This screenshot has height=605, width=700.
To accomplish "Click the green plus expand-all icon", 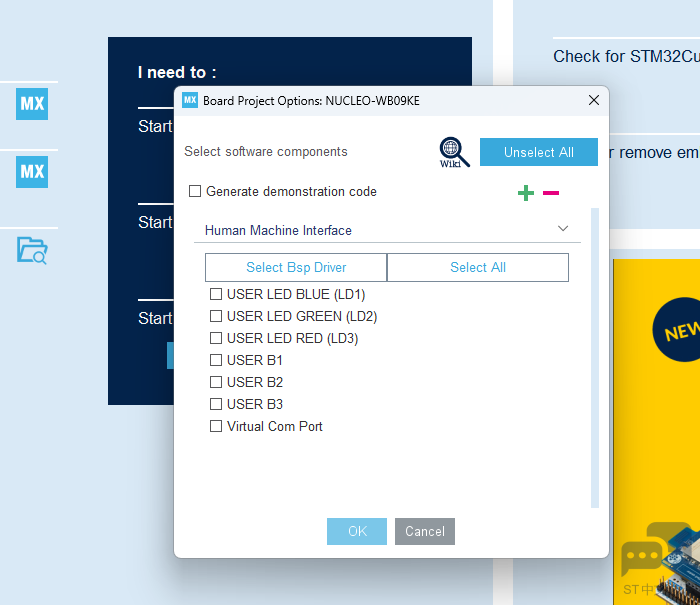I will click(526, 193).
